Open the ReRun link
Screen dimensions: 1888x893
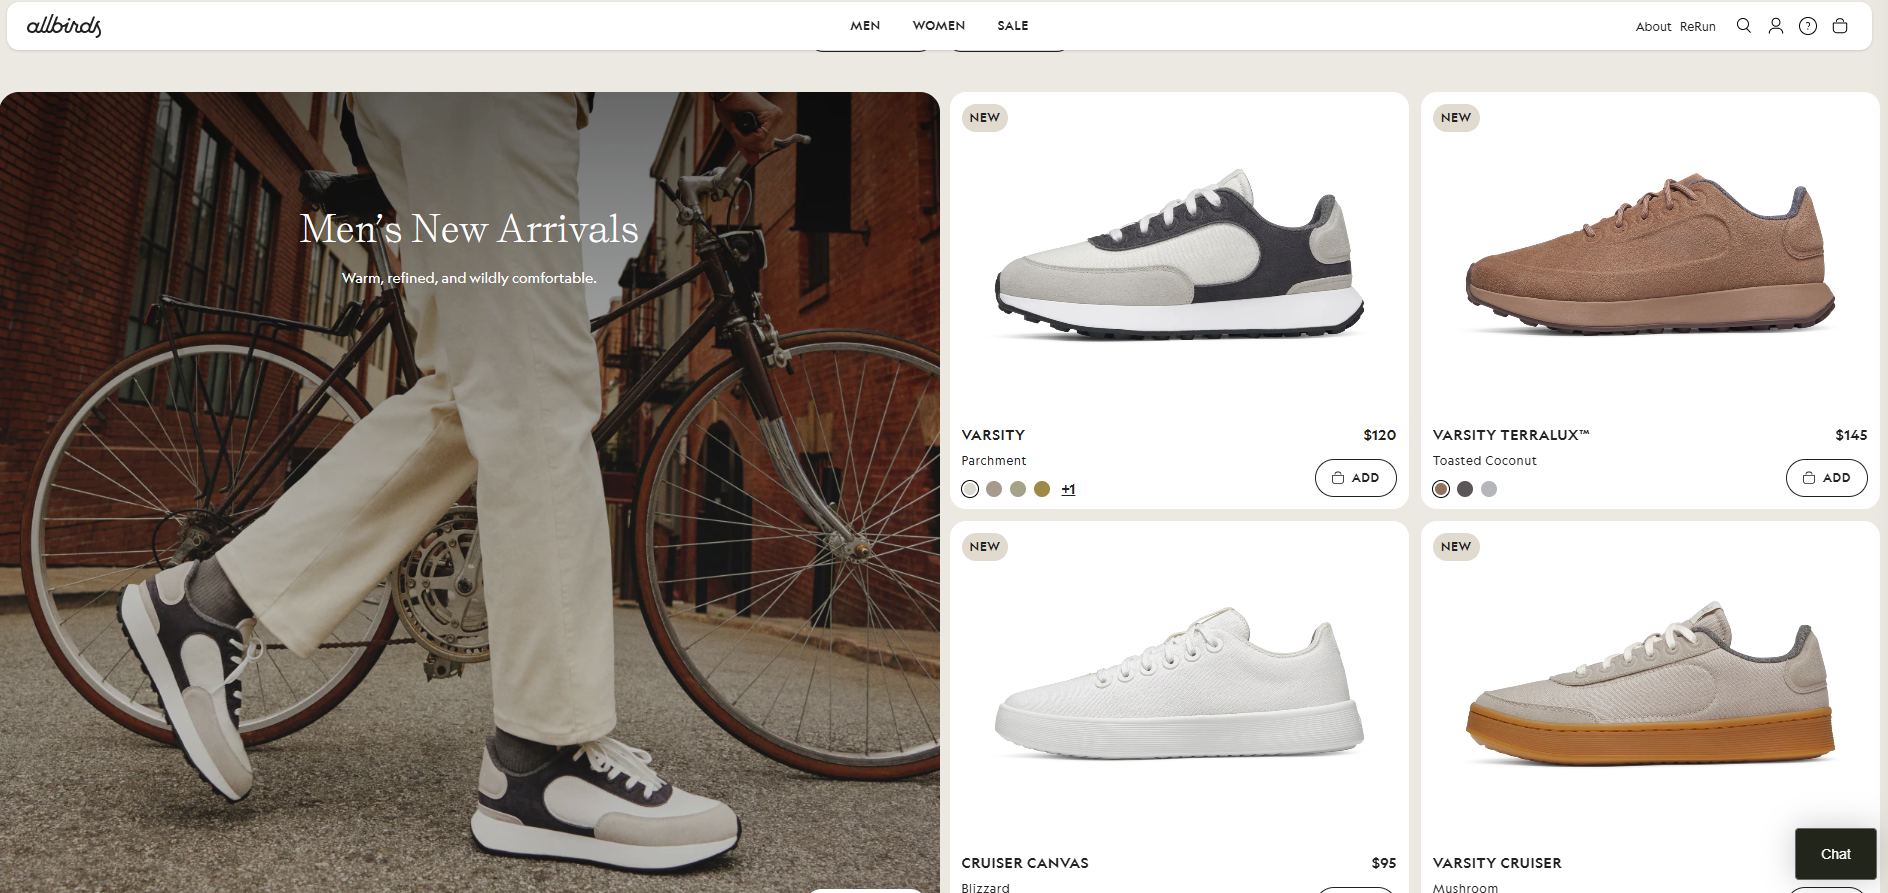[1697, 27]
